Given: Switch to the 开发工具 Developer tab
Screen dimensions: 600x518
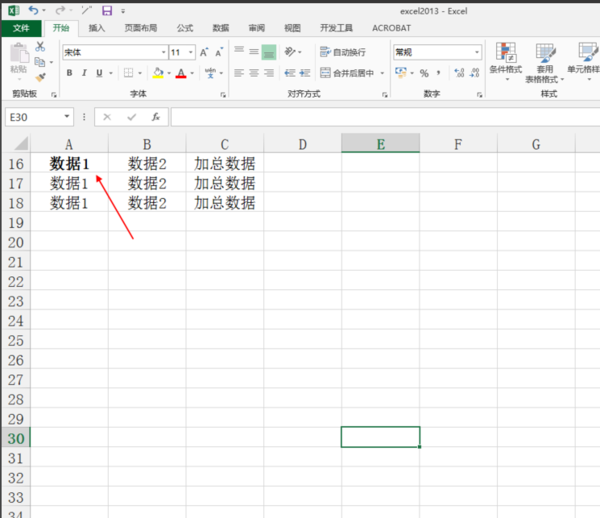Looking at the screenshot, I should coord(336,28).
